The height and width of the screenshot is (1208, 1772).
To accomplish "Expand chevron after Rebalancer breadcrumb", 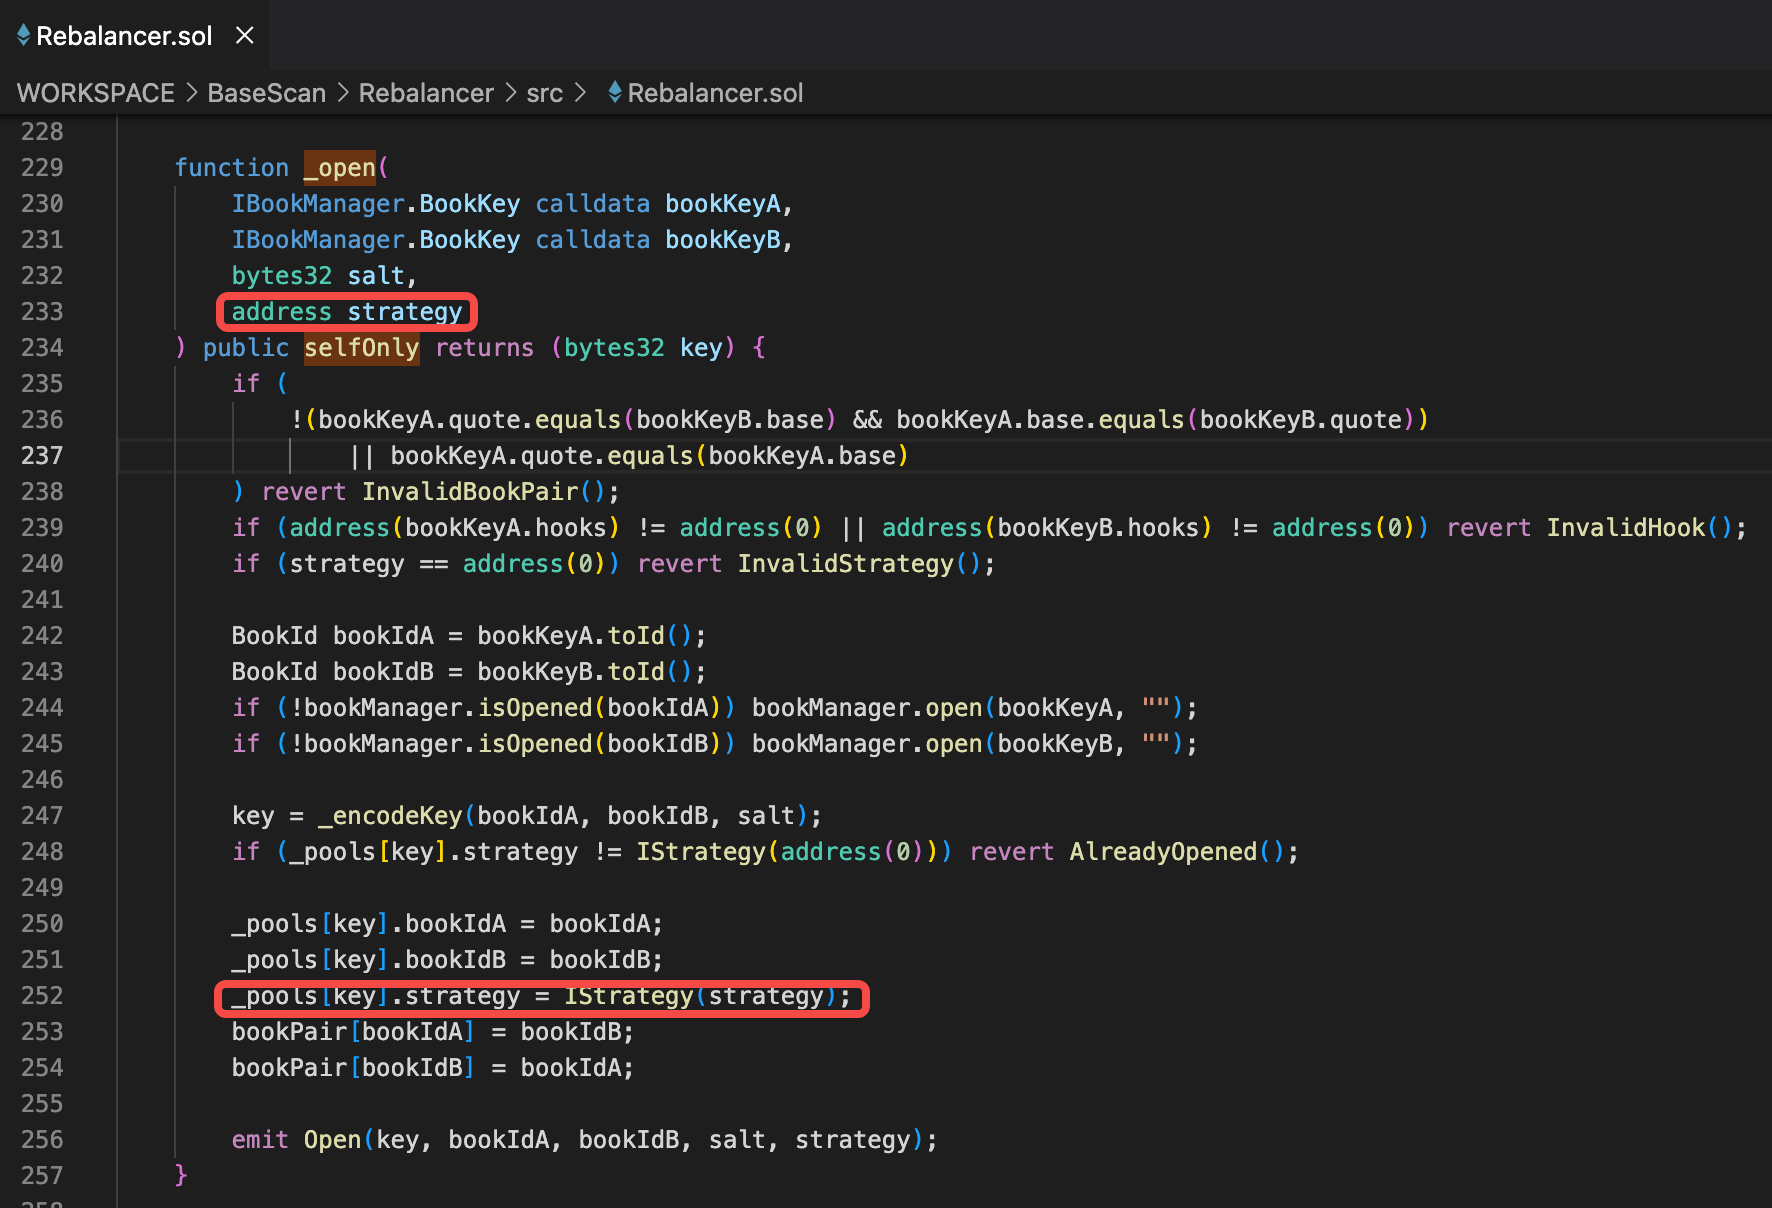I will point(511,93).
